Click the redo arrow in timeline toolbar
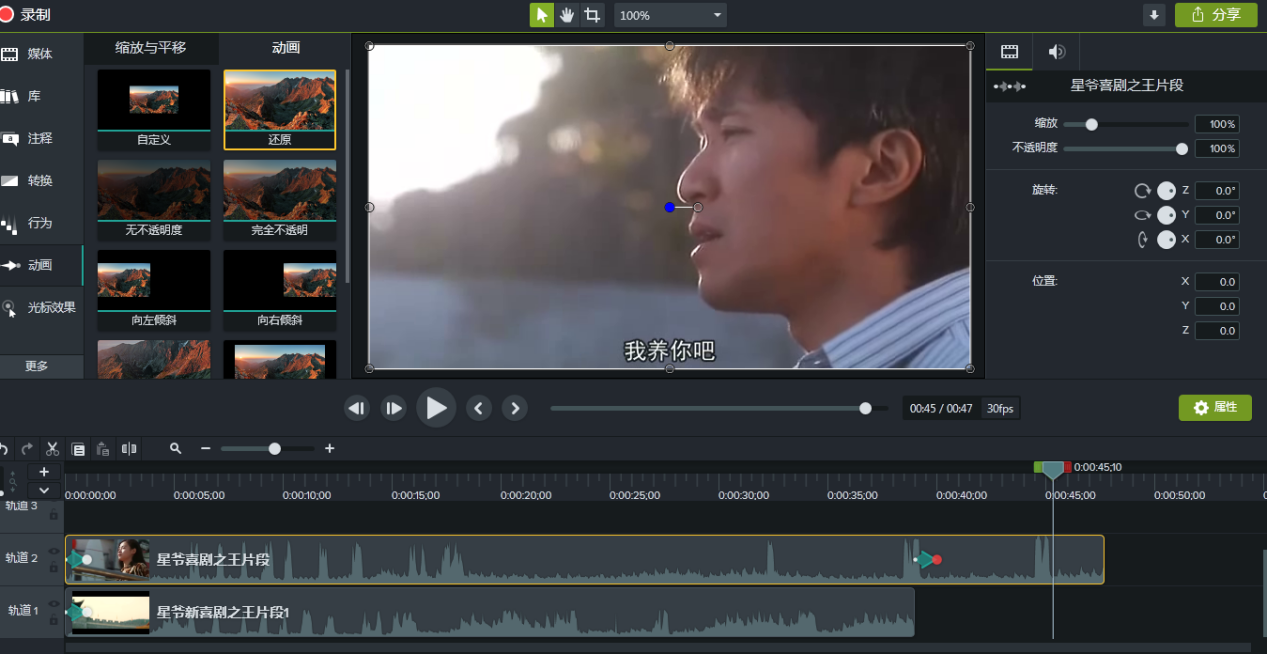Image resolution: width=1267 pixels, height=654 pixels. click(27, 449)
